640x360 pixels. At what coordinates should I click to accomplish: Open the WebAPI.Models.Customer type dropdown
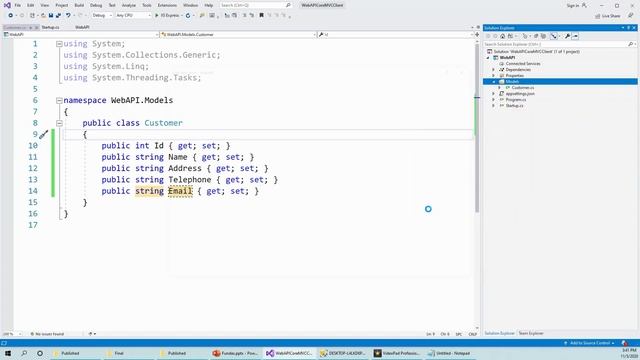[x=238, y=35]
